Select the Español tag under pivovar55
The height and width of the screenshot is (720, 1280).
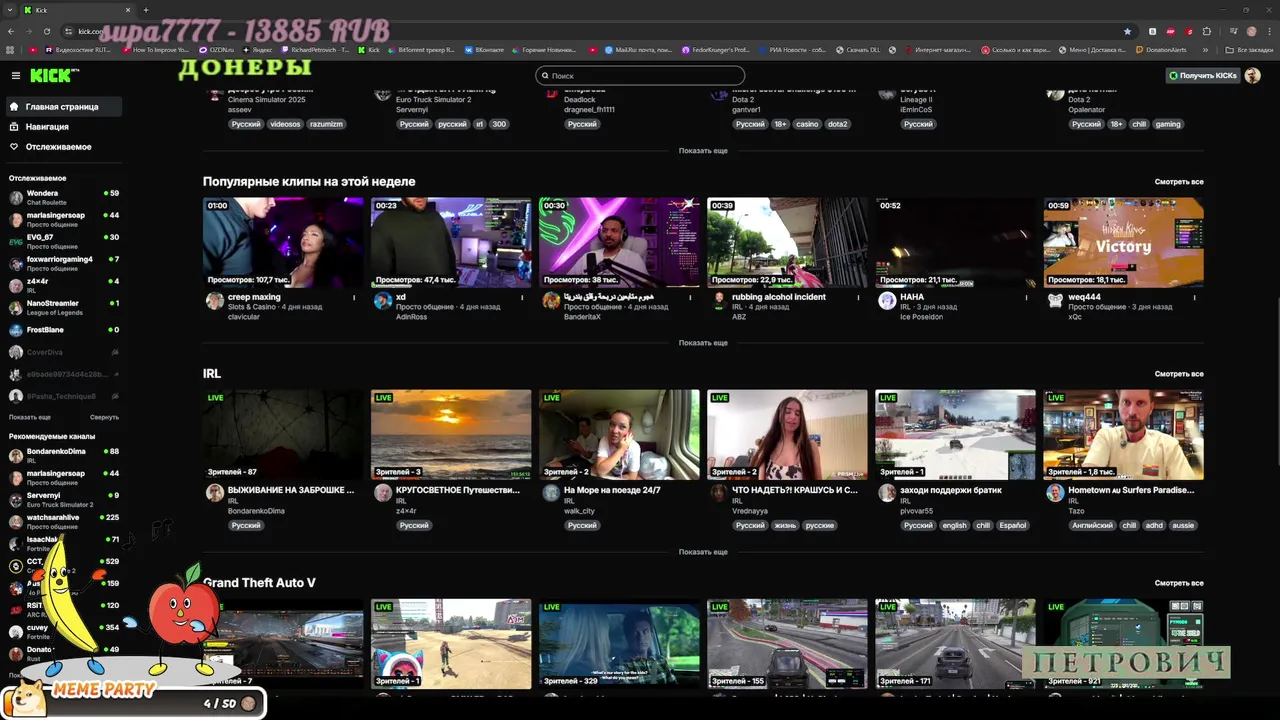[1012, 525]
